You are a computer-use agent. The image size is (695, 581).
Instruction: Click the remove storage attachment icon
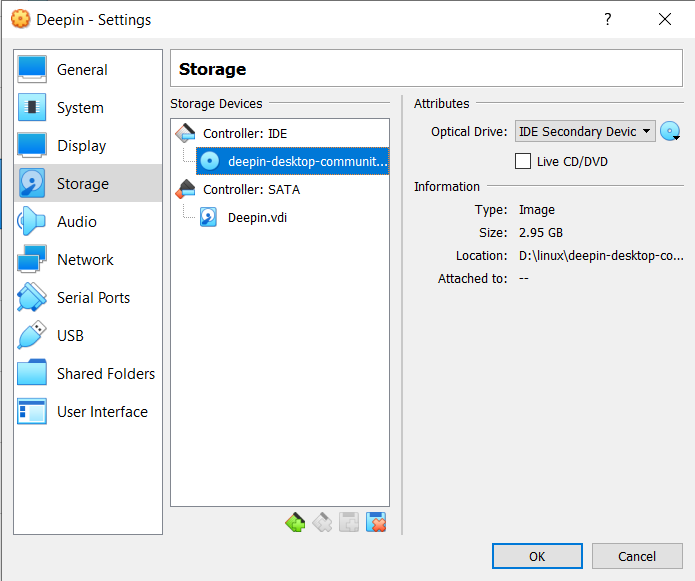tap(376, 522)
